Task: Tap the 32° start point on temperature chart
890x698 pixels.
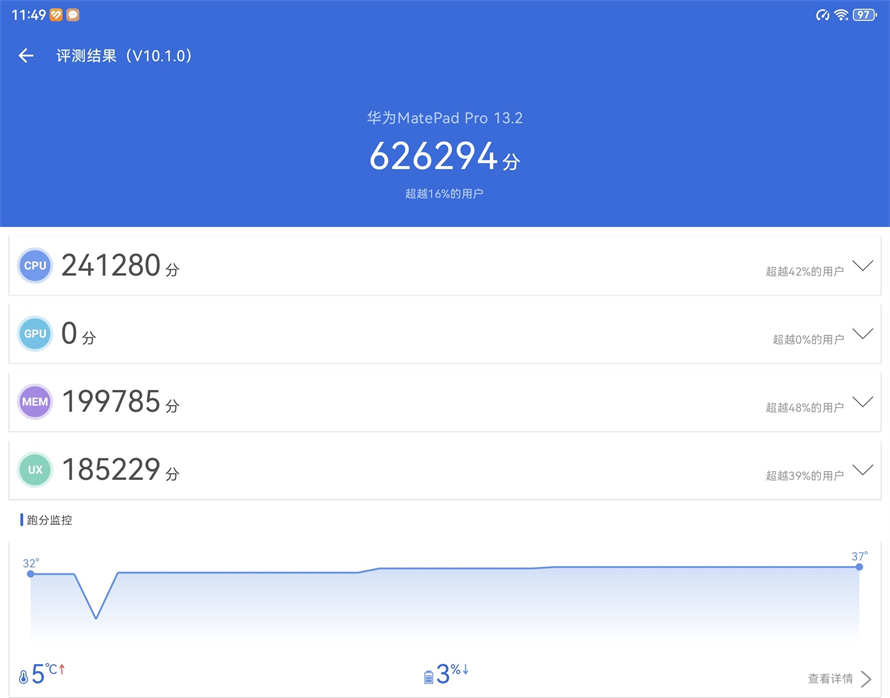Action: point(31,574)
